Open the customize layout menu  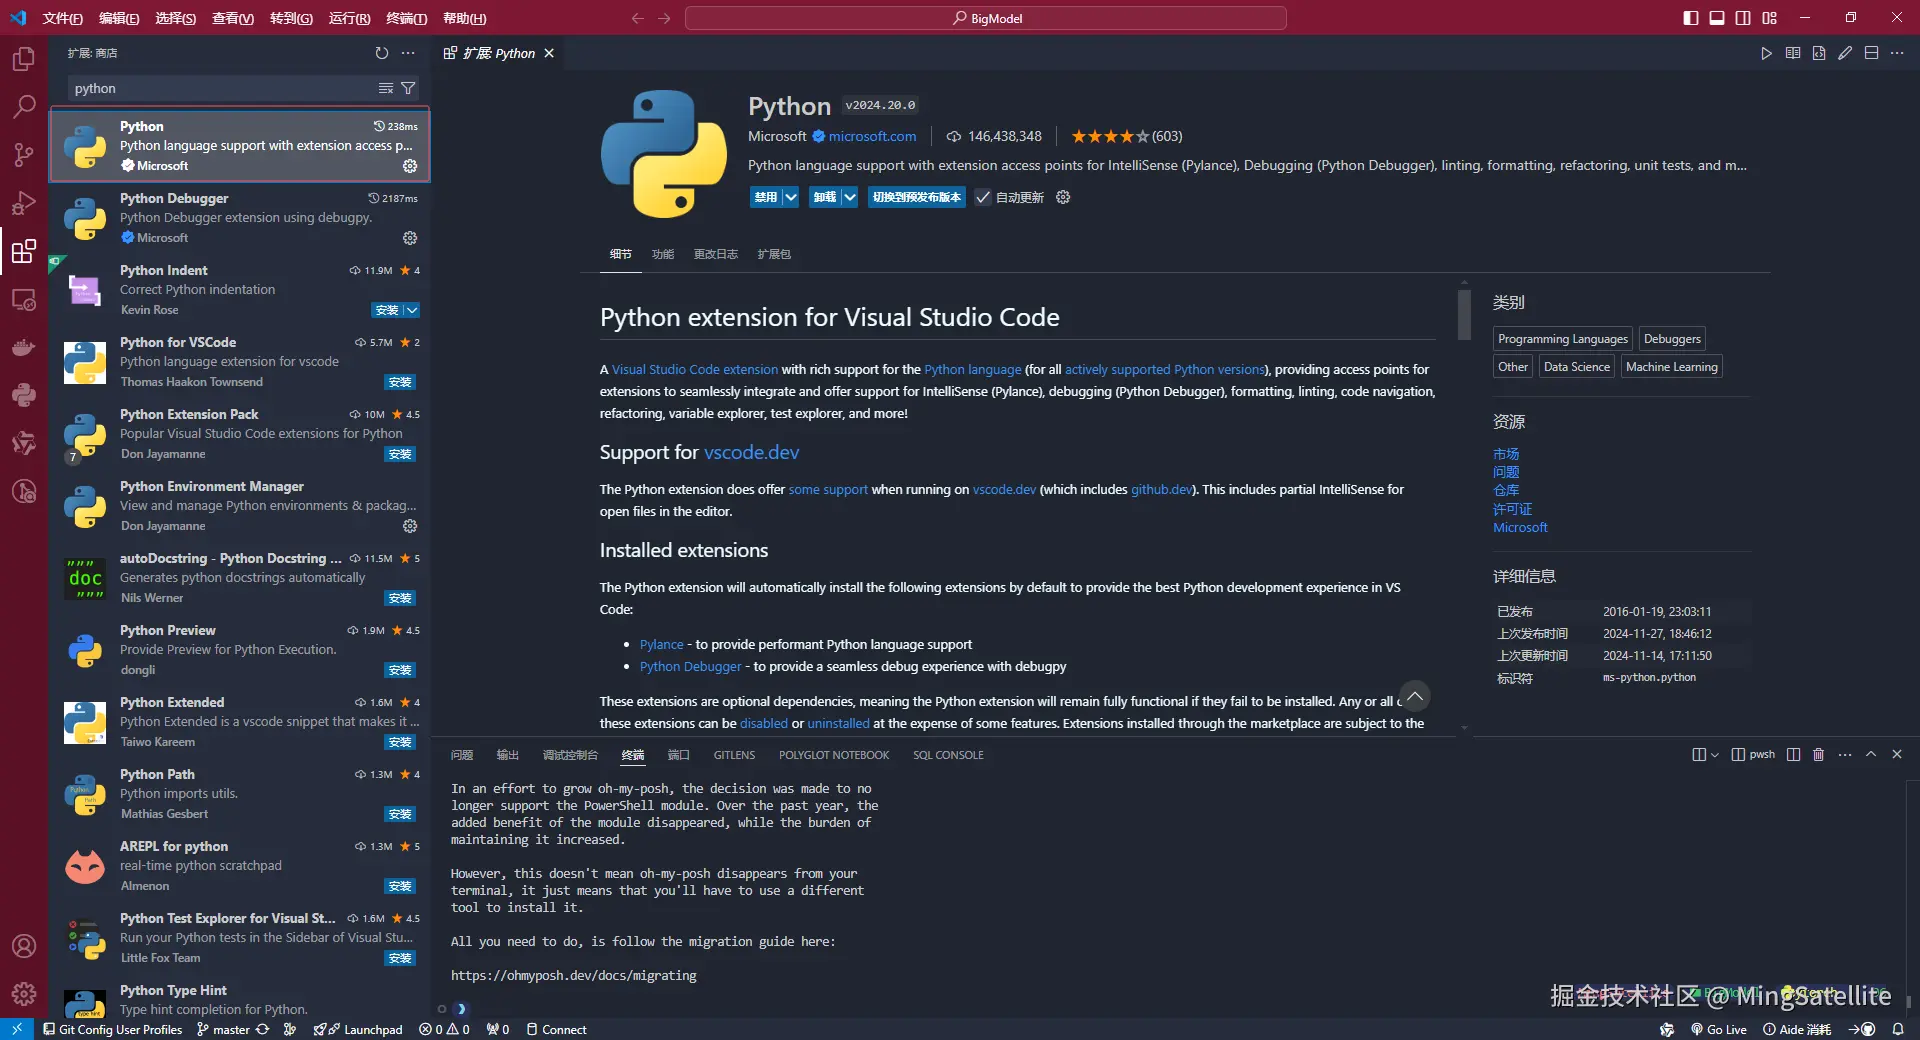click(1769, 18)
